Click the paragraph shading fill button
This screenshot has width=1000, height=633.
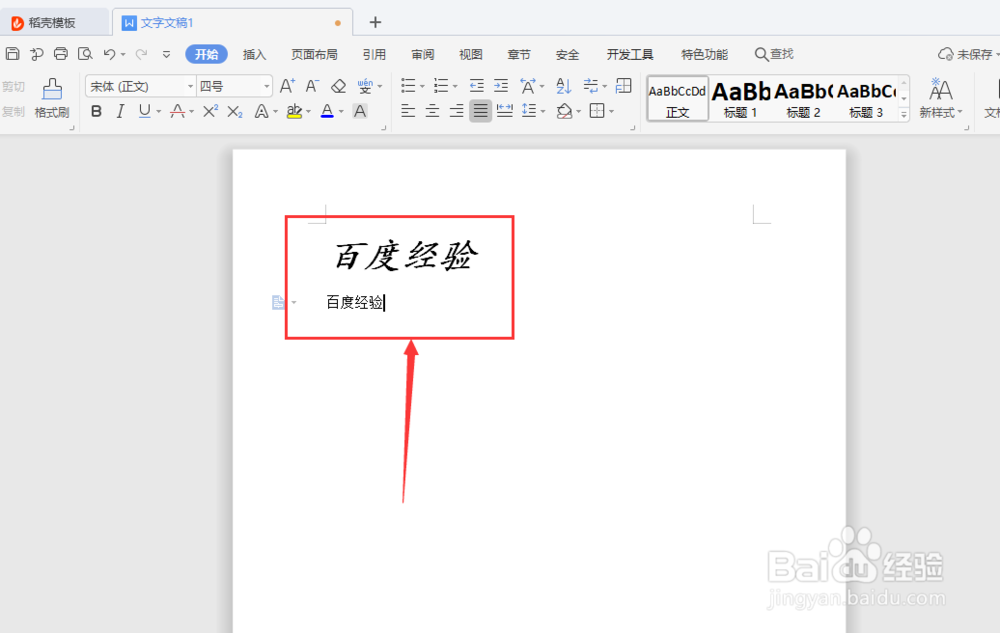tap(564, 112)
